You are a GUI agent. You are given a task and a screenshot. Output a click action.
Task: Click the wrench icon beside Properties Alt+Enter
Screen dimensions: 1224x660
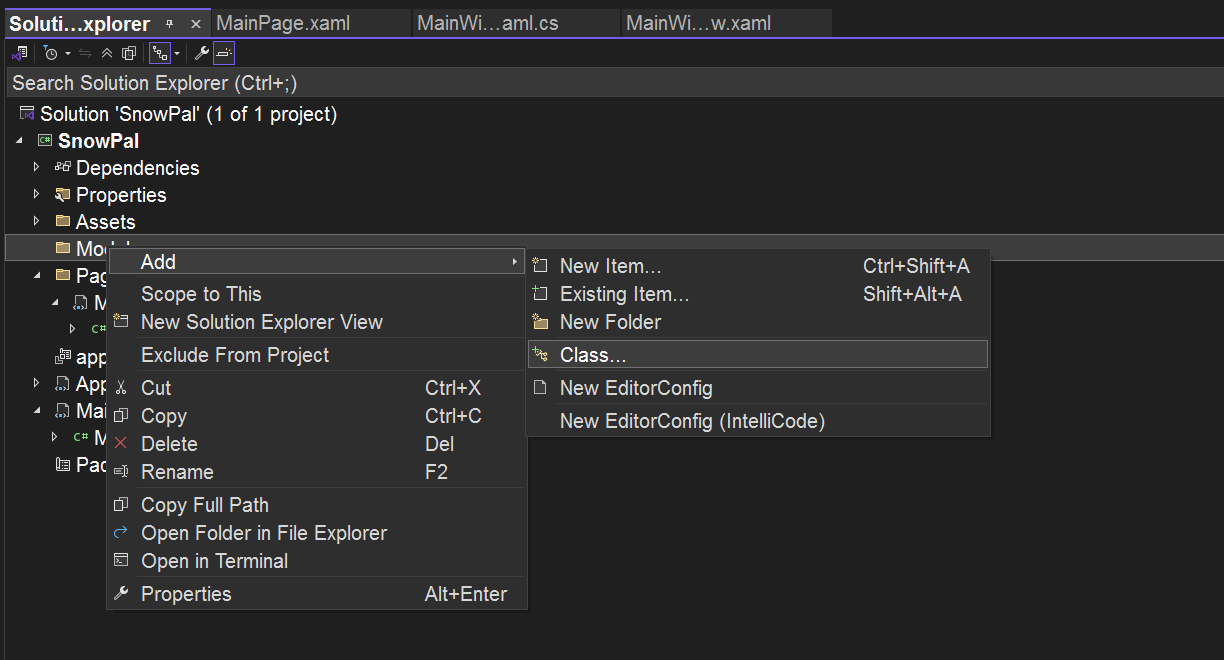click(x=121, y=594)
